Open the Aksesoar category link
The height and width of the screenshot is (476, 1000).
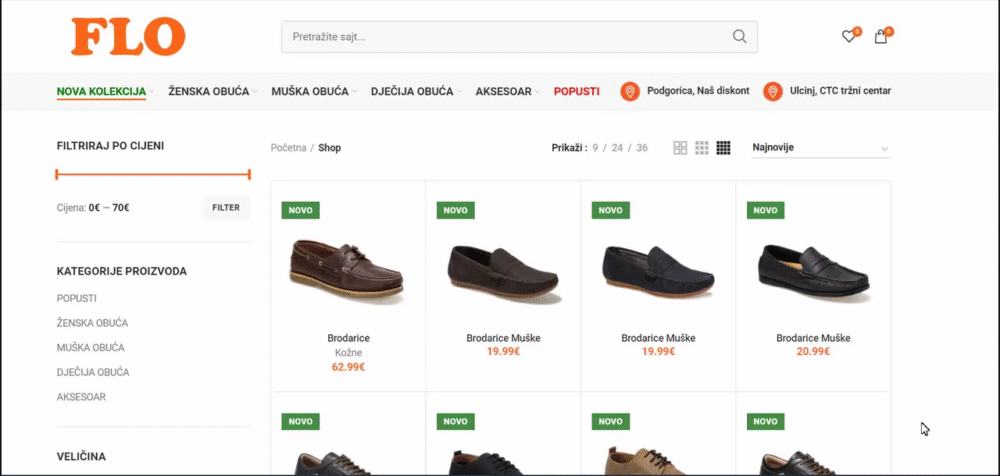82,397
